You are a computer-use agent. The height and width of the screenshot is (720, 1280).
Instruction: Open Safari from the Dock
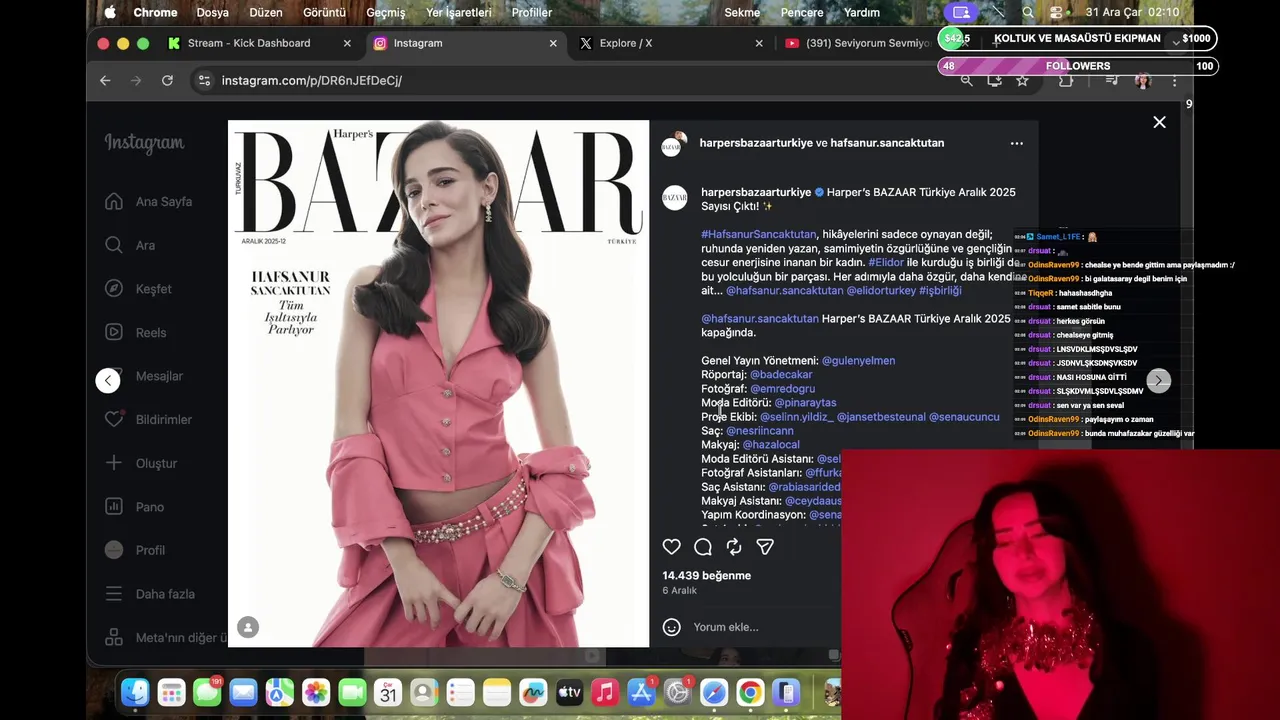714,692
